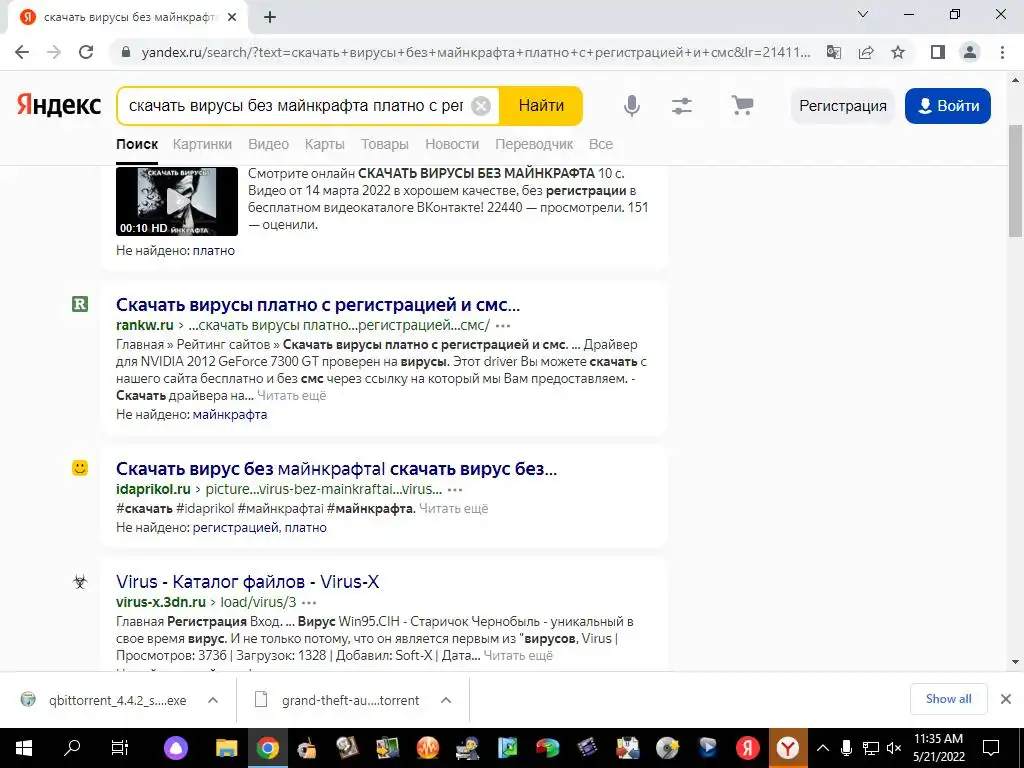The width and height of the screenshot is (1024, 768).
Task: Click the rankw.ru domain link
Action: tap(144, 325)
